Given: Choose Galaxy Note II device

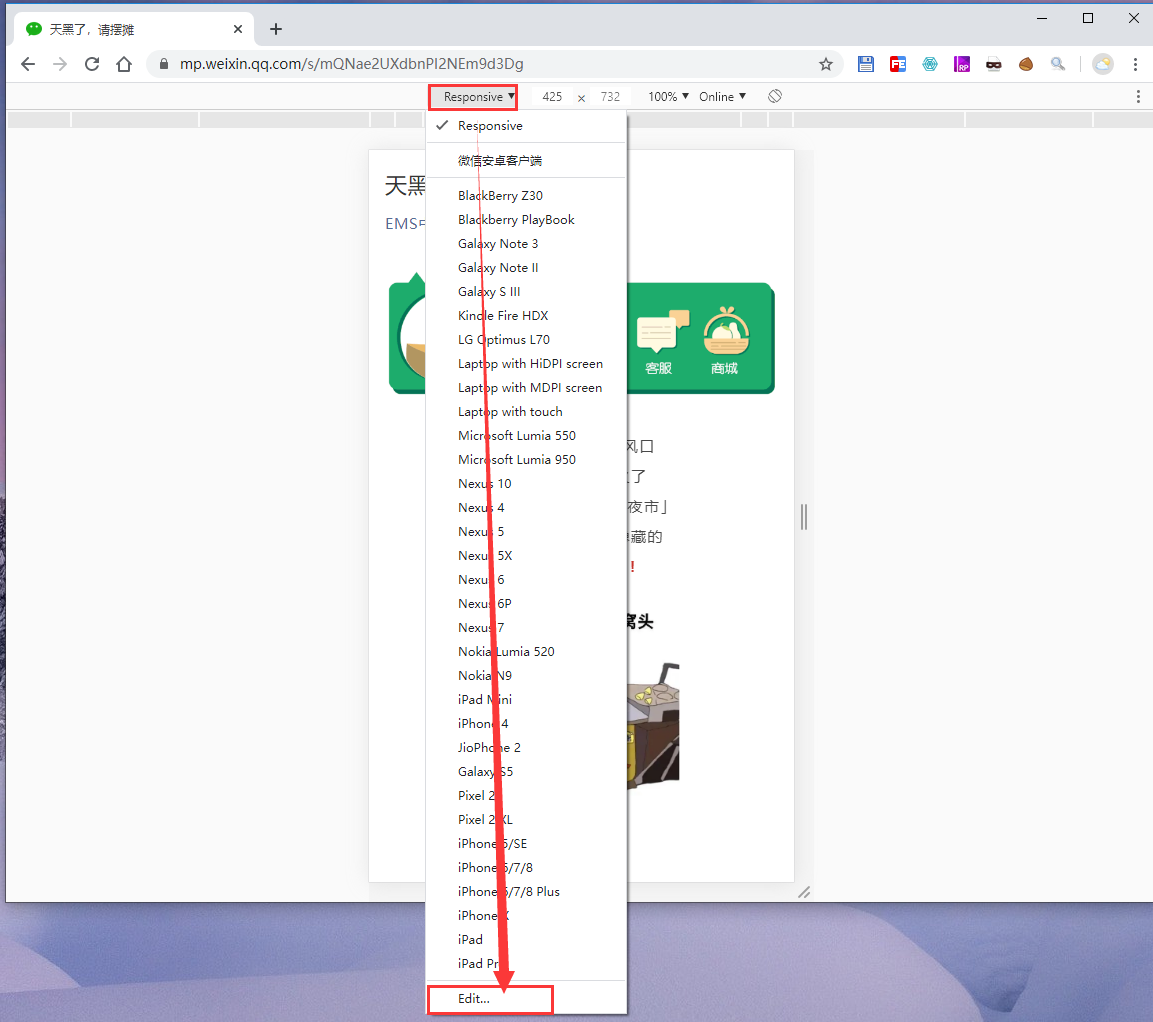Looking at the screenshot, I should coord(526,268).
